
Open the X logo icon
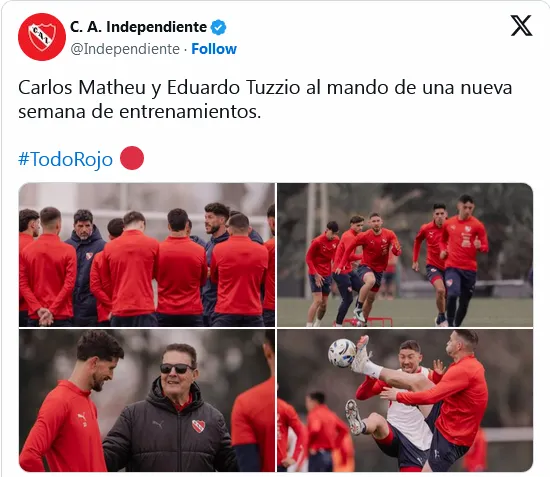point(521,26)
